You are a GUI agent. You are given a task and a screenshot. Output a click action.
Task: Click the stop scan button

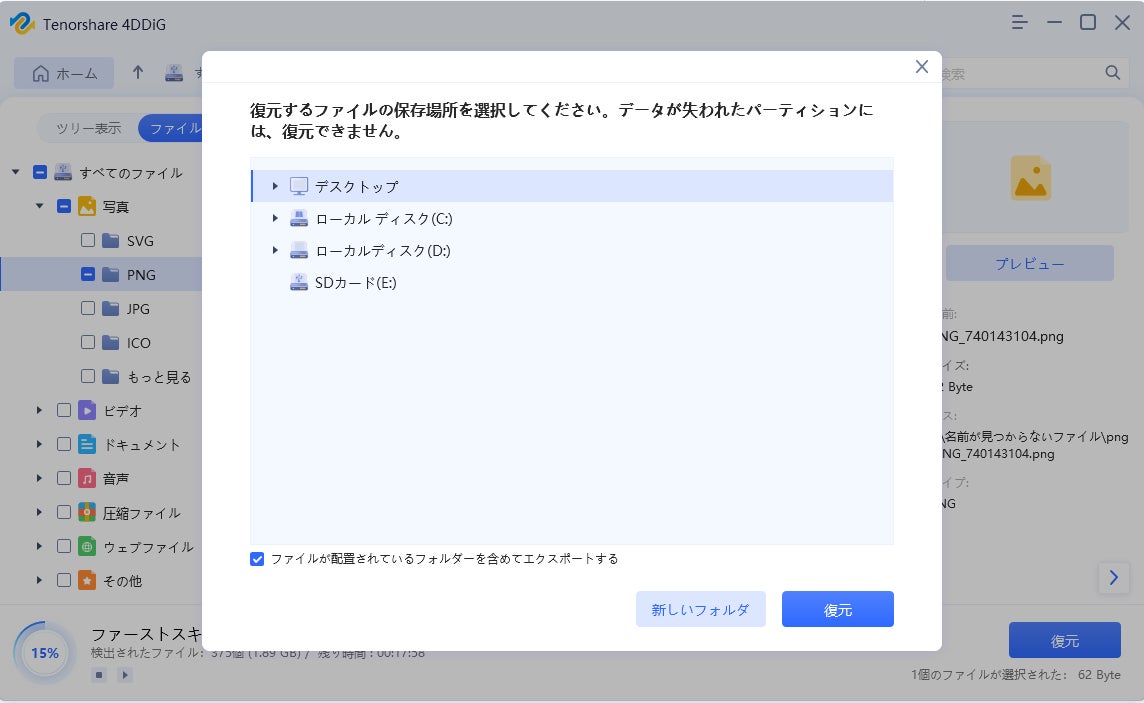point(99,675)
